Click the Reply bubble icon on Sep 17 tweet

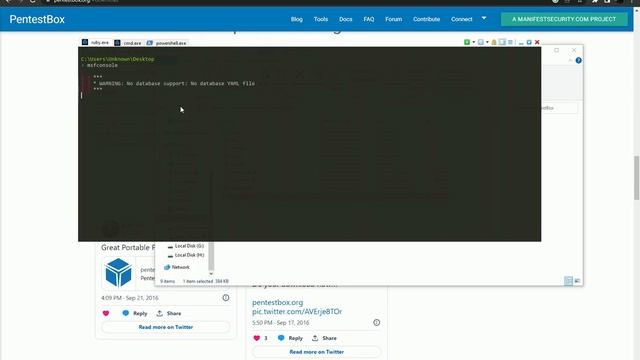pyautogui.click(x=281, y=338)
